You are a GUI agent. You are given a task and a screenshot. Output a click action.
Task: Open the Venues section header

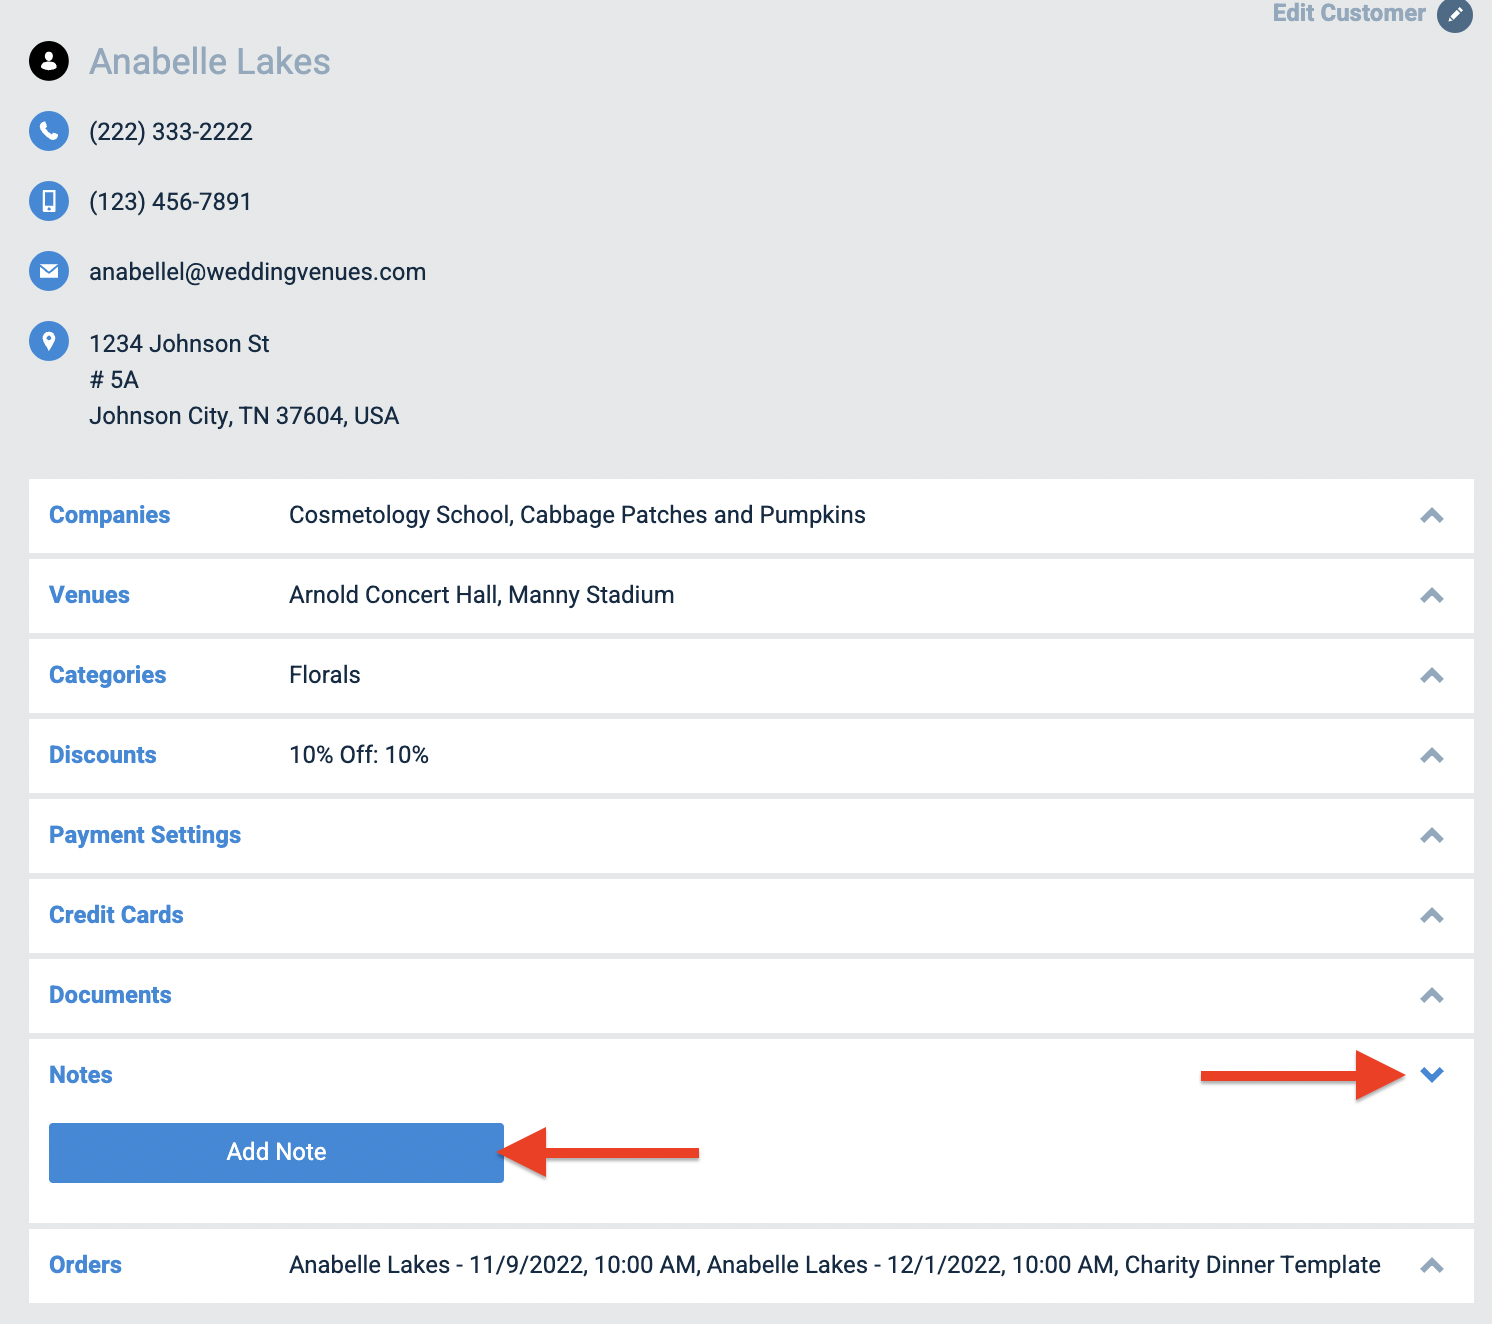90,595
